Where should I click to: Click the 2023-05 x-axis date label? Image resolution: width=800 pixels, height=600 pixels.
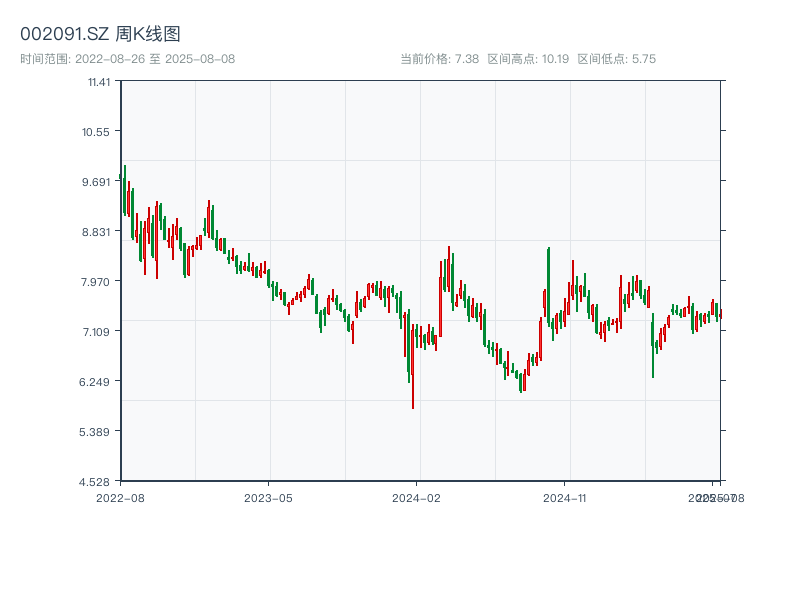[x=268, y=497]
